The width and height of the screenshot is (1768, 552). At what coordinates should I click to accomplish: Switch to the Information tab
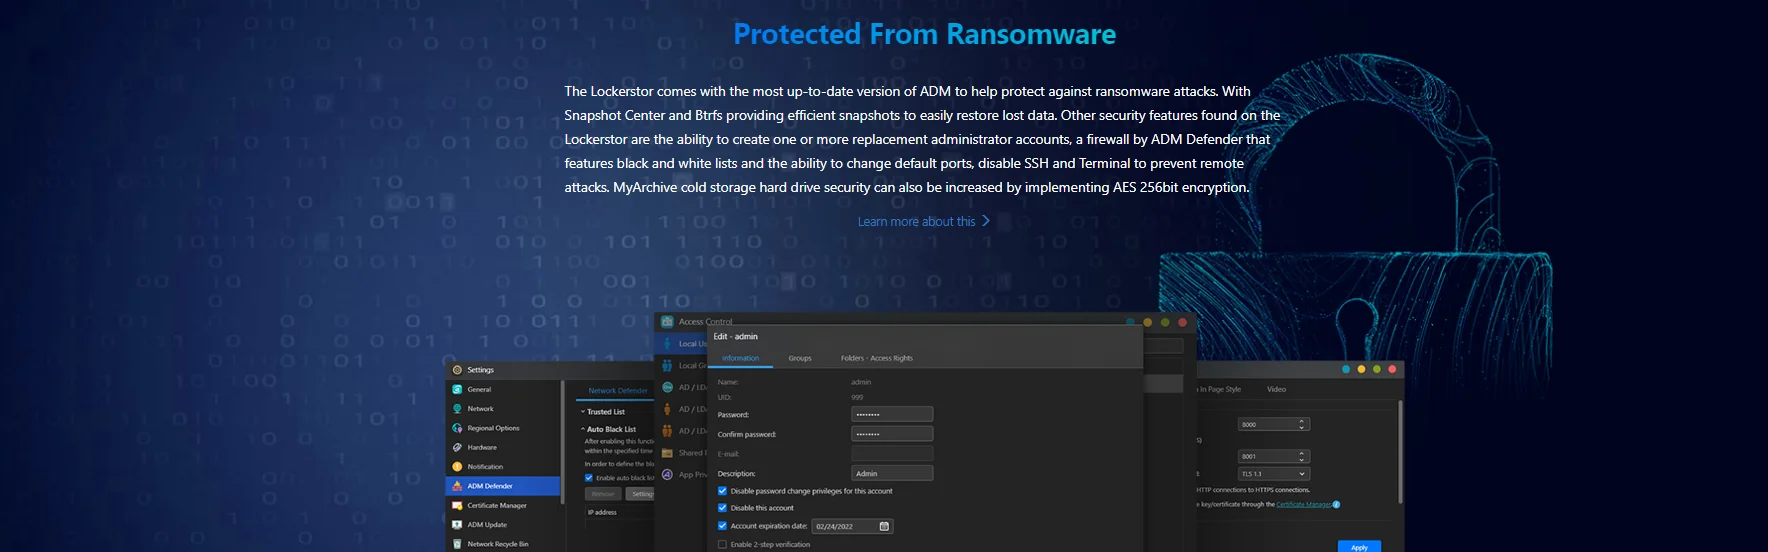[741, 358]
